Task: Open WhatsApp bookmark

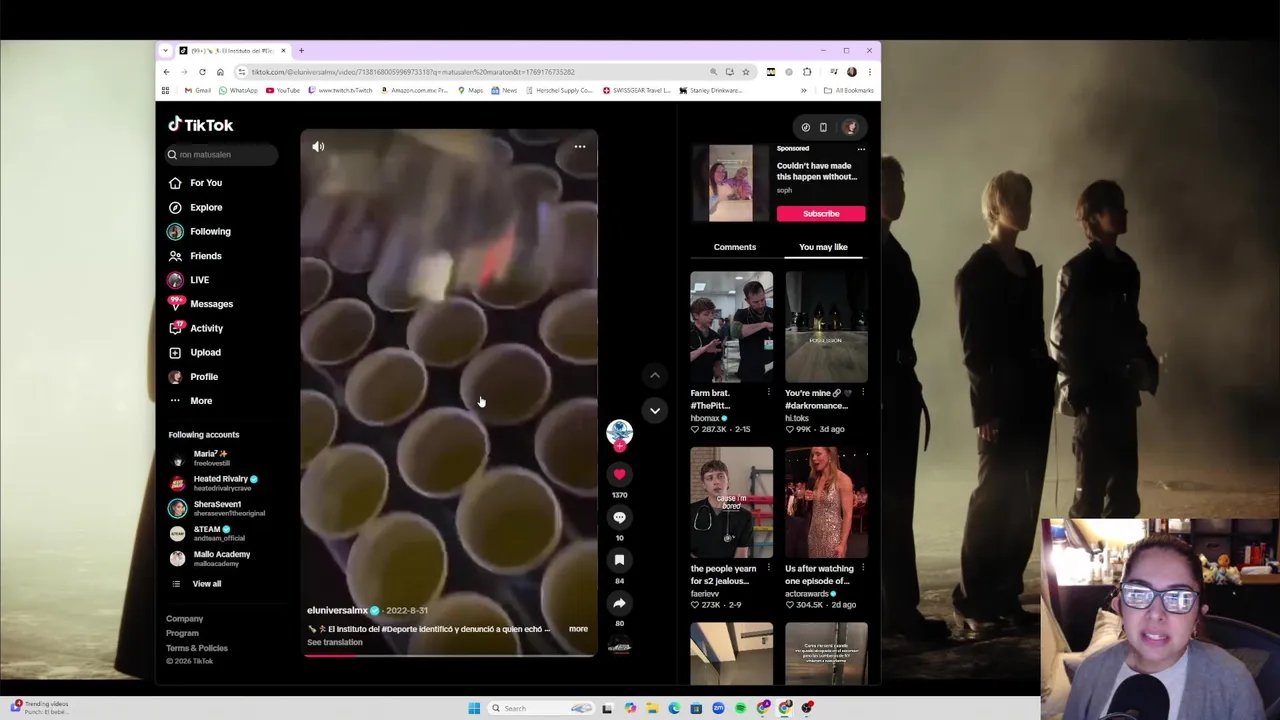Action: click(238, 91)
